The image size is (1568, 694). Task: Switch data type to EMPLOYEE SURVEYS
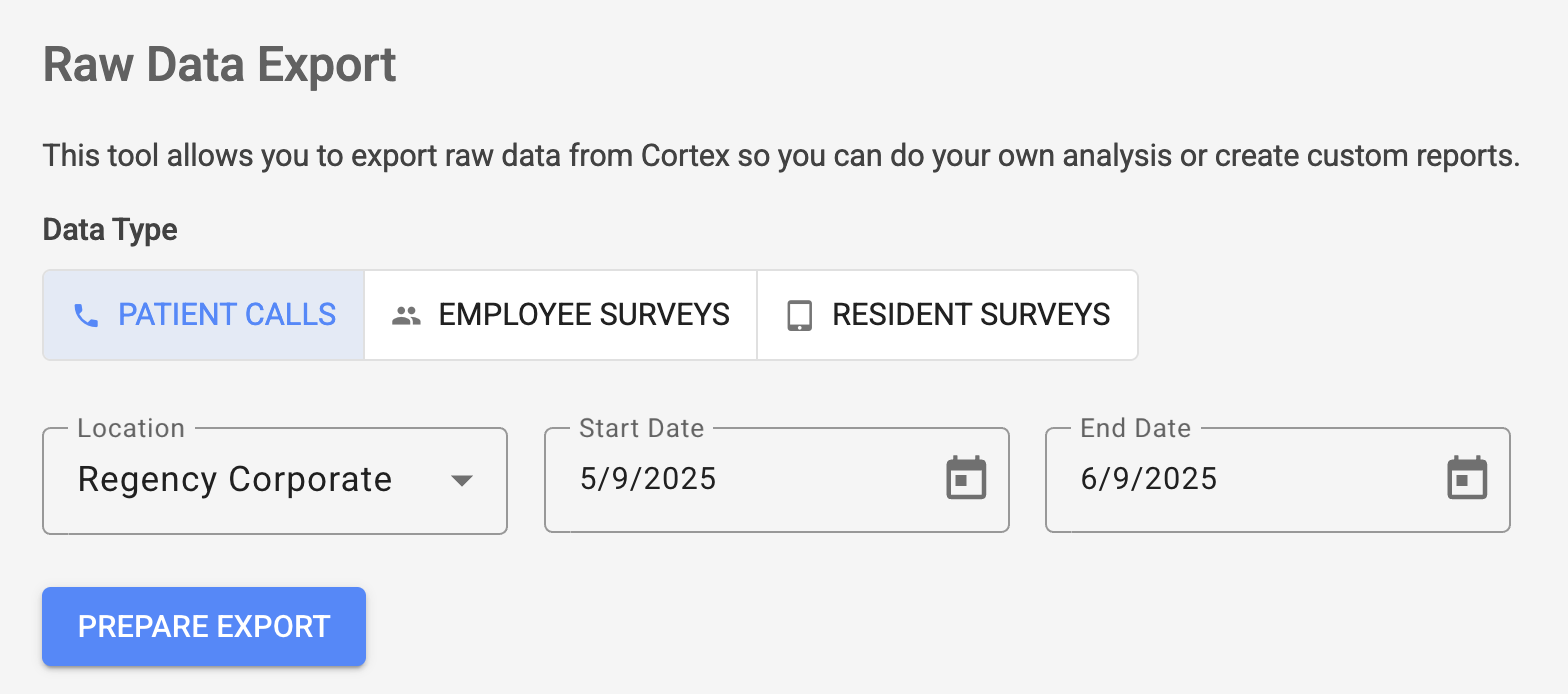click(561, 315)
